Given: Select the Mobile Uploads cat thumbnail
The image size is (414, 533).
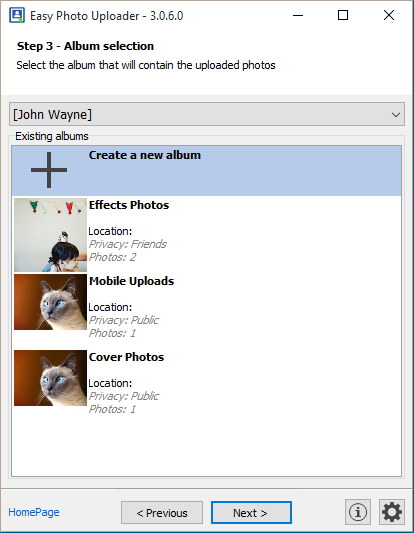Looking at the screenshot, I should (x=50, y=302).
